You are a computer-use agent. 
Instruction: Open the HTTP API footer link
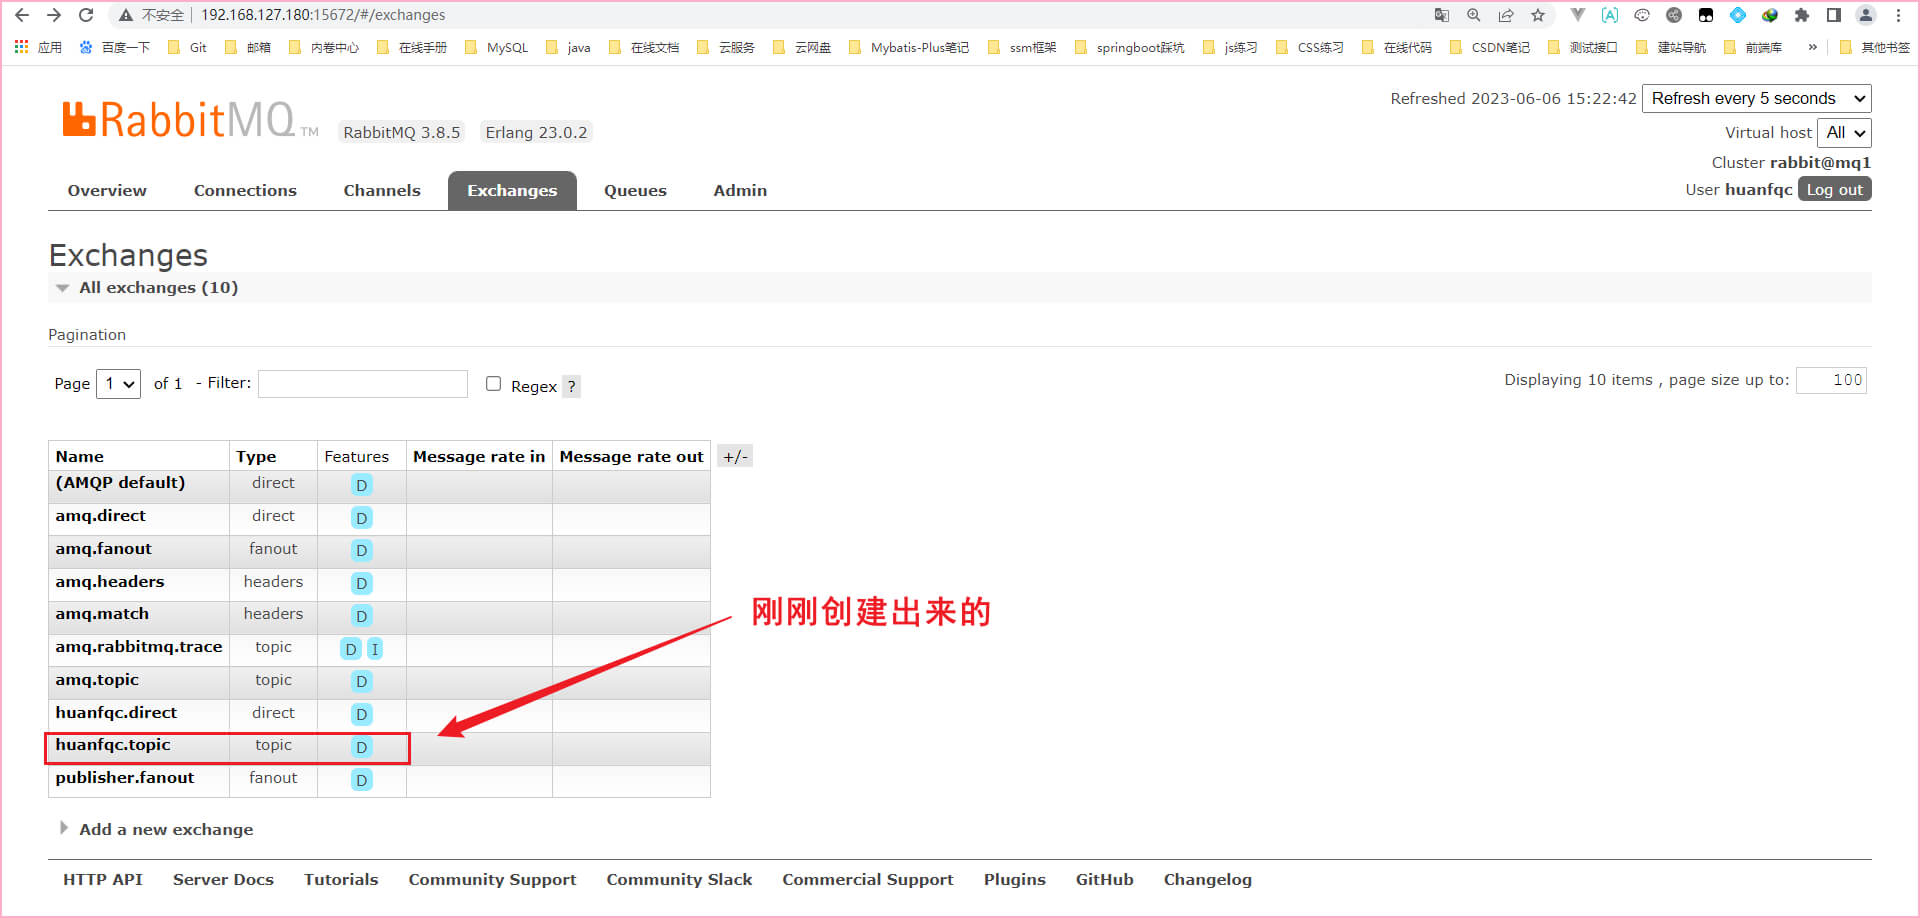coord(103,879)
